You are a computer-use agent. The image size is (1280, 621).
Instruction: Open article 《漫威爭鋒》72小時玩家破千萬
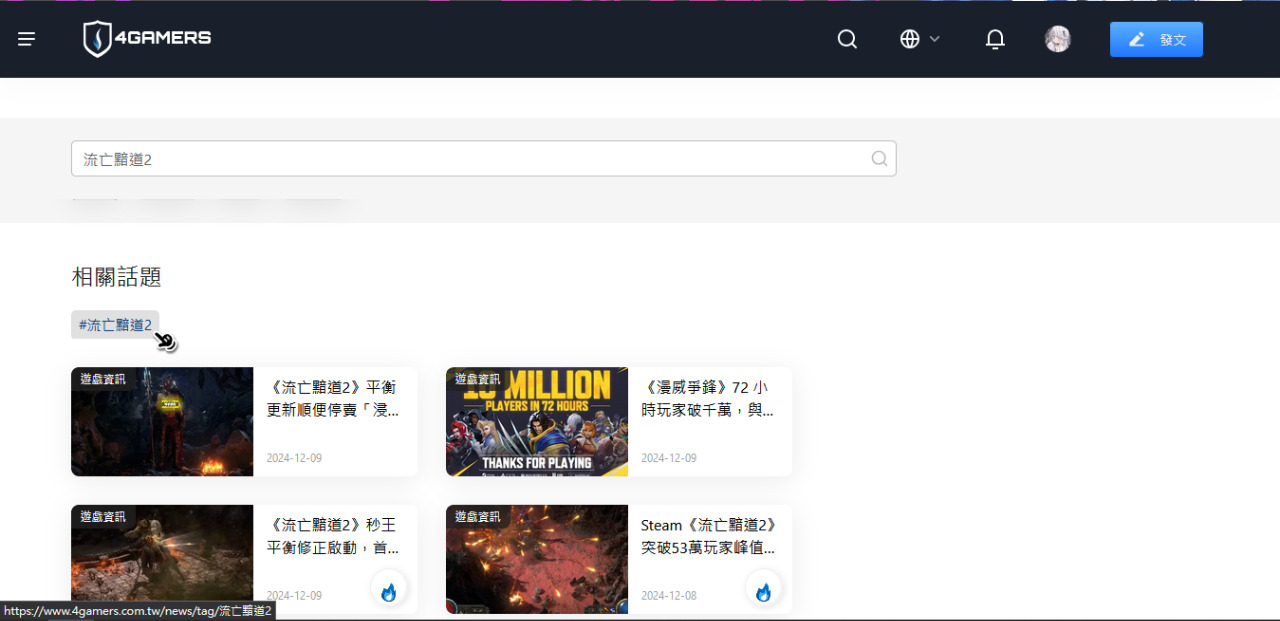[708, 398]
